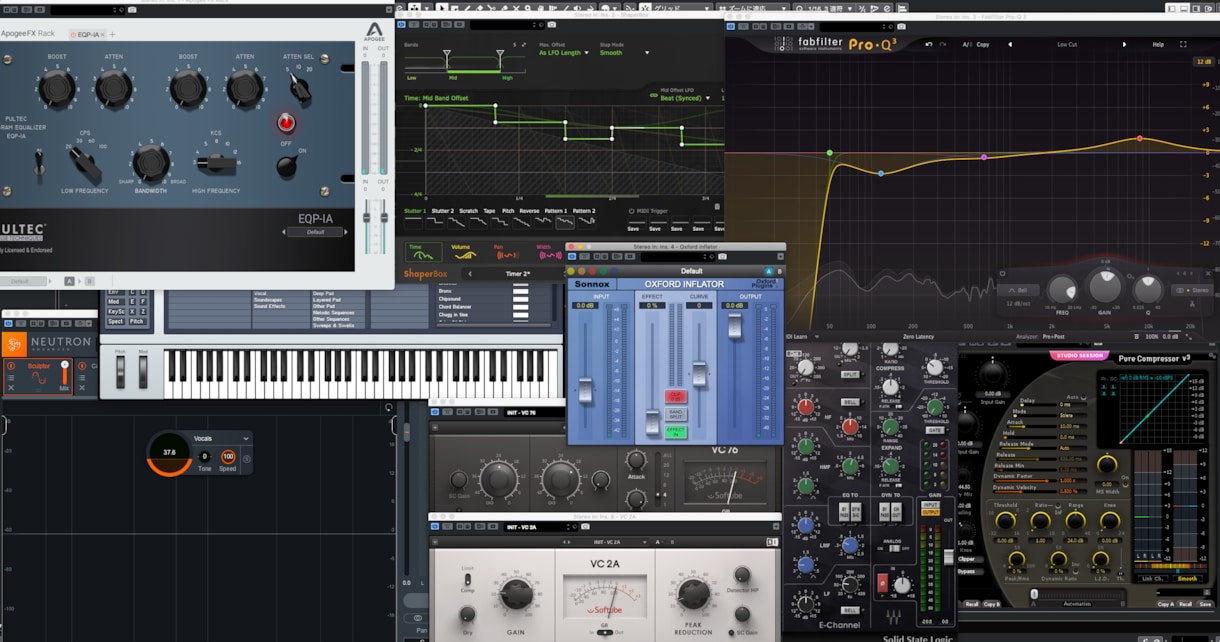Click Pure Compressor Threshold knob
This screenshot has height=642, width=1220.
(x=1006, y=521)
